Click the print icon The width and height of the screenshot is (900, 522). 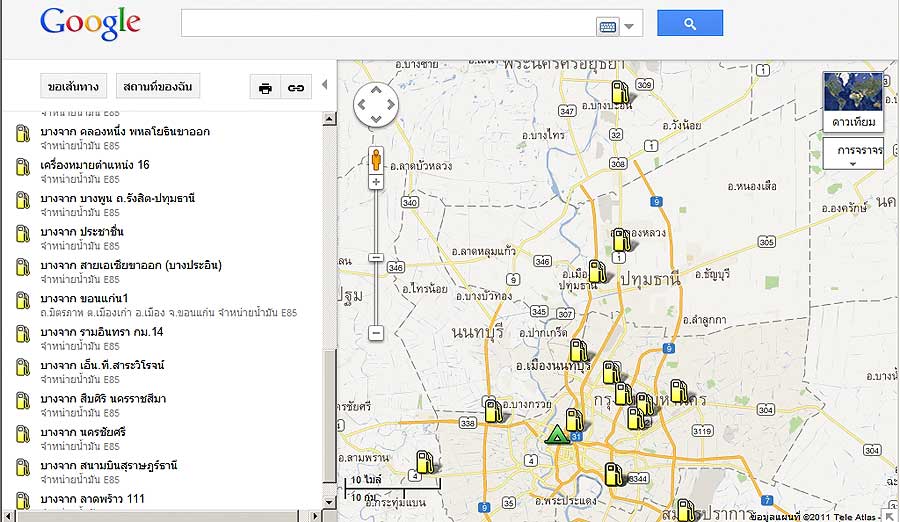(x=265, y=87)
